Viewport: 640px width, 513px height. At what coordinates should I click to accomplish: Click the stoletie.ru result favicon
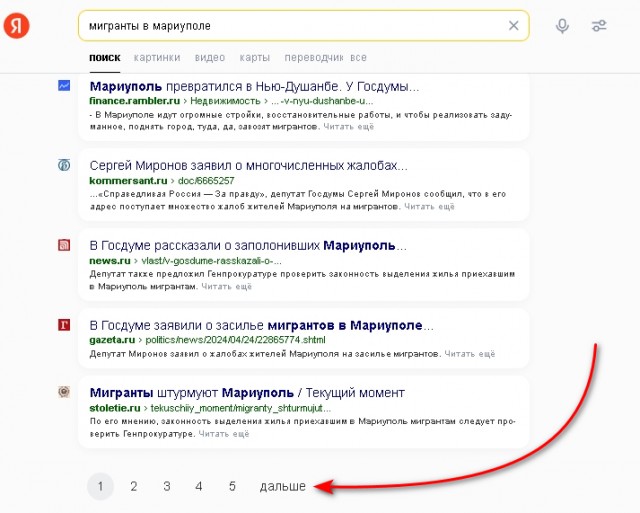coord(64,392)
